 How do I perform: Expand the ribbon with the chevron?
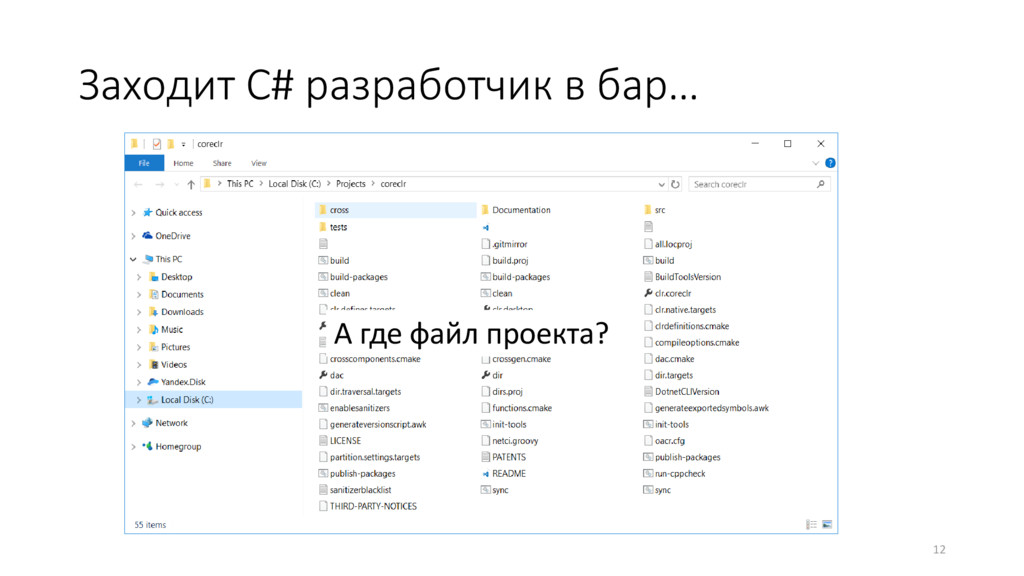pos(815,163)
